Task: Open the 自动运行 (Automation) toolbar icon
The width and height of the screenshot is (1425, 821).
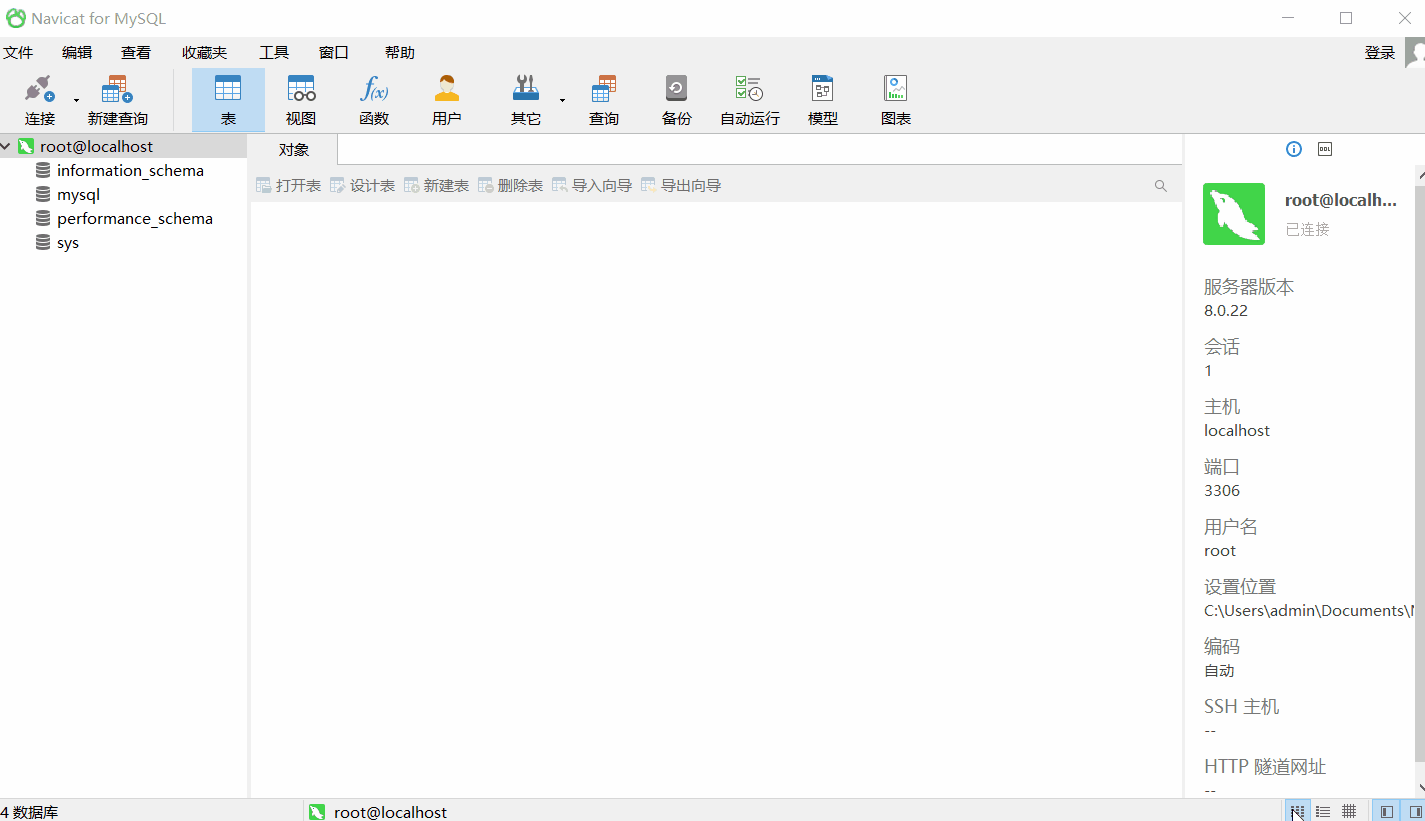Action: (x=749, y=89)
